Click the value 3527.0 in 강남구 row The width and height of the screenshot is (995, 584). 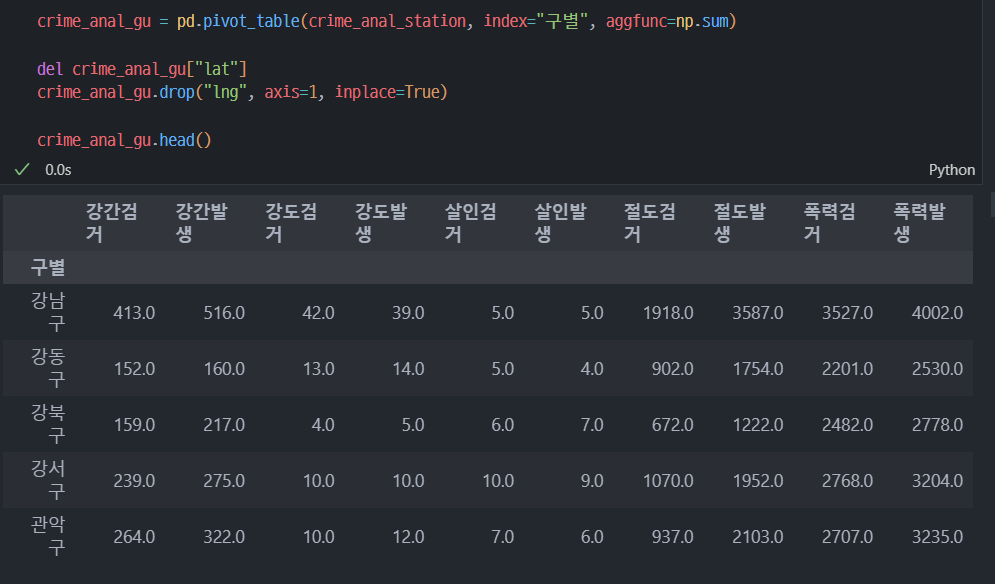pos(848,313)
